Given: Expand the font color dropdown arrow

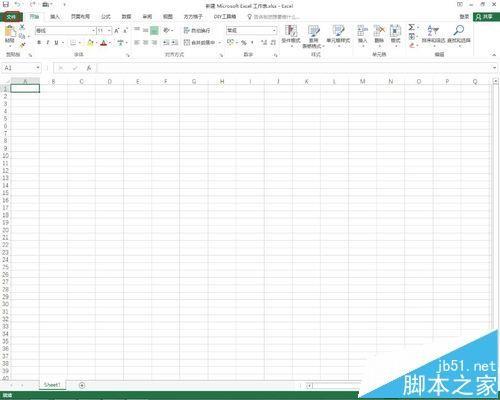Looking at the screenshot, I should (x=110, y=43).
